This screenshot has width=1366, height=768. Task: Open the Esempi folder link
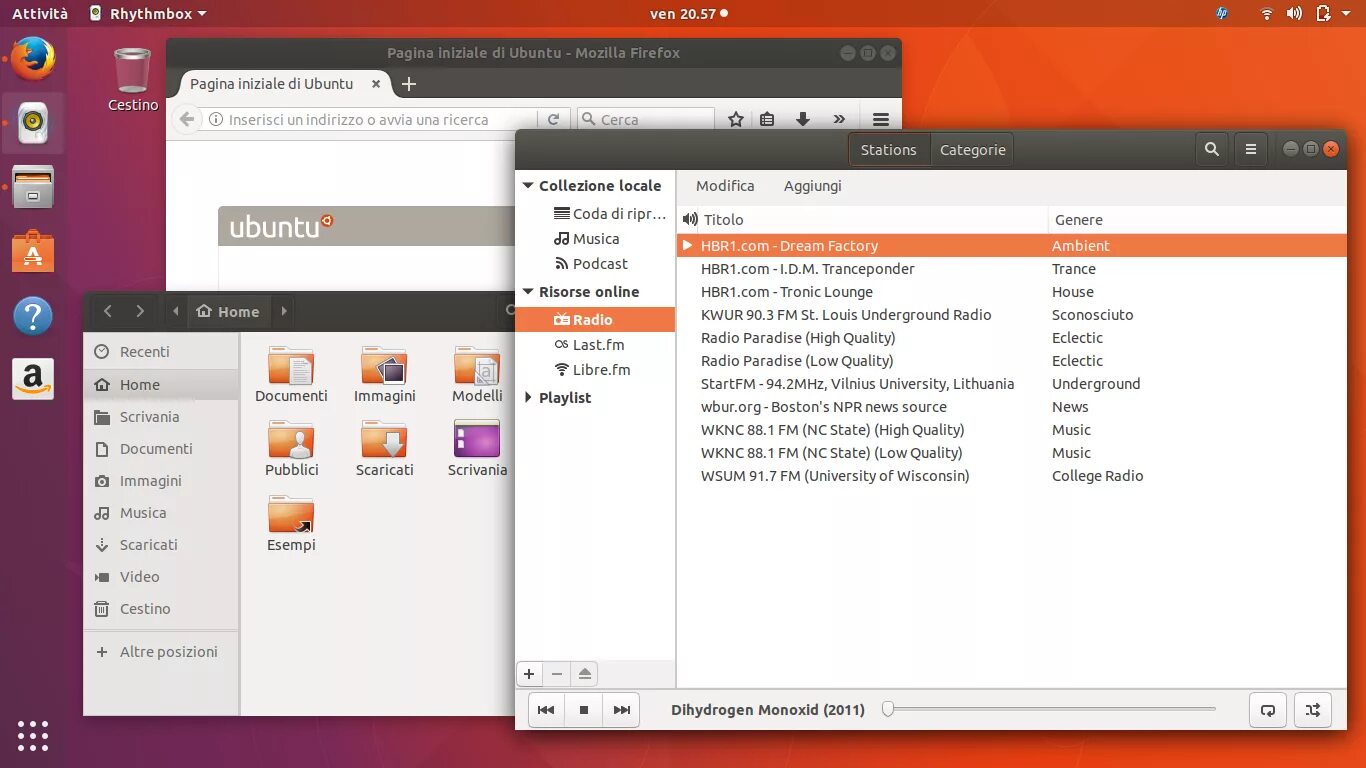[291, 523]
